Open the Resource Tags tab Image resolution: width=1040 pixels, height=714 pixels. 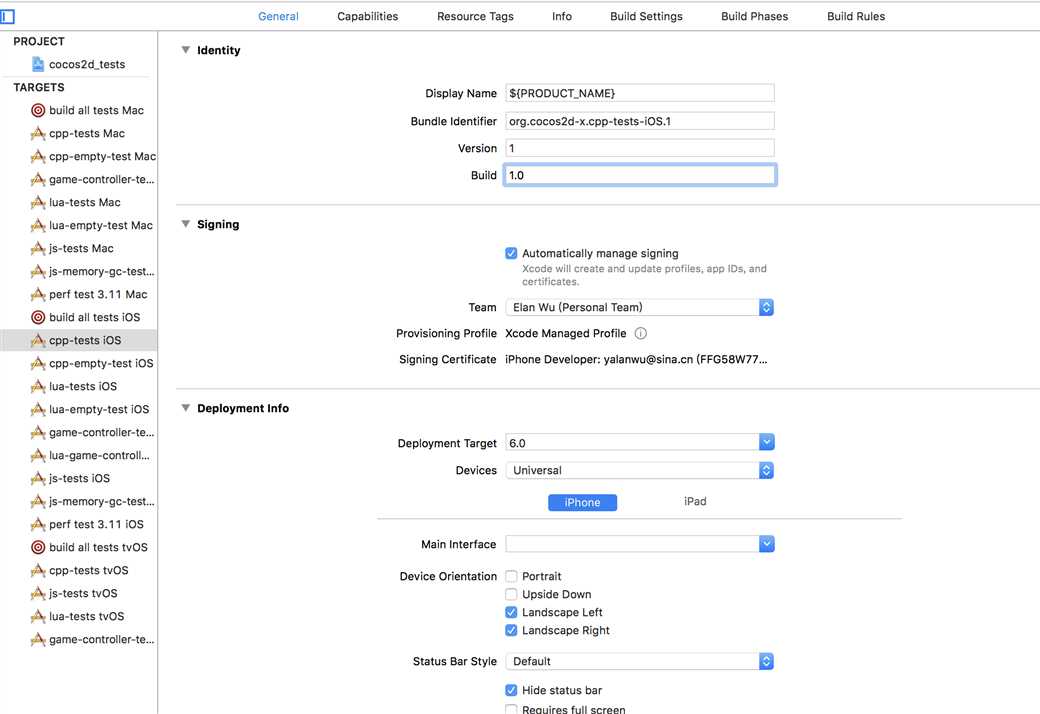pyautogui.click(x=475, y=16)
